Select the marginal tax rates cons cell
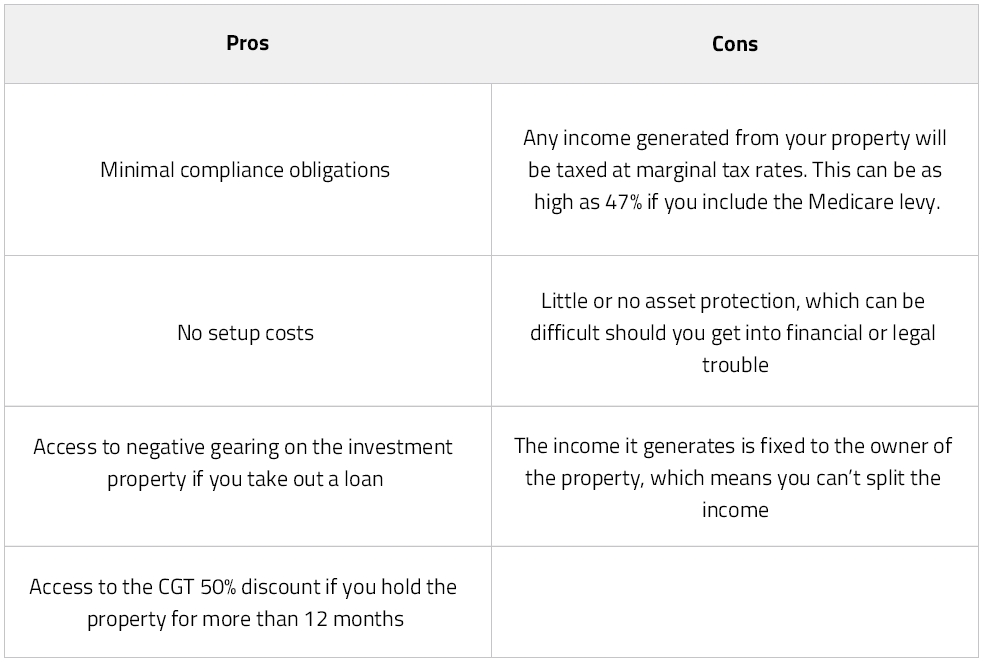Image resolution: width=983 pixels, height=667 pixels. (x=735, y=170)
